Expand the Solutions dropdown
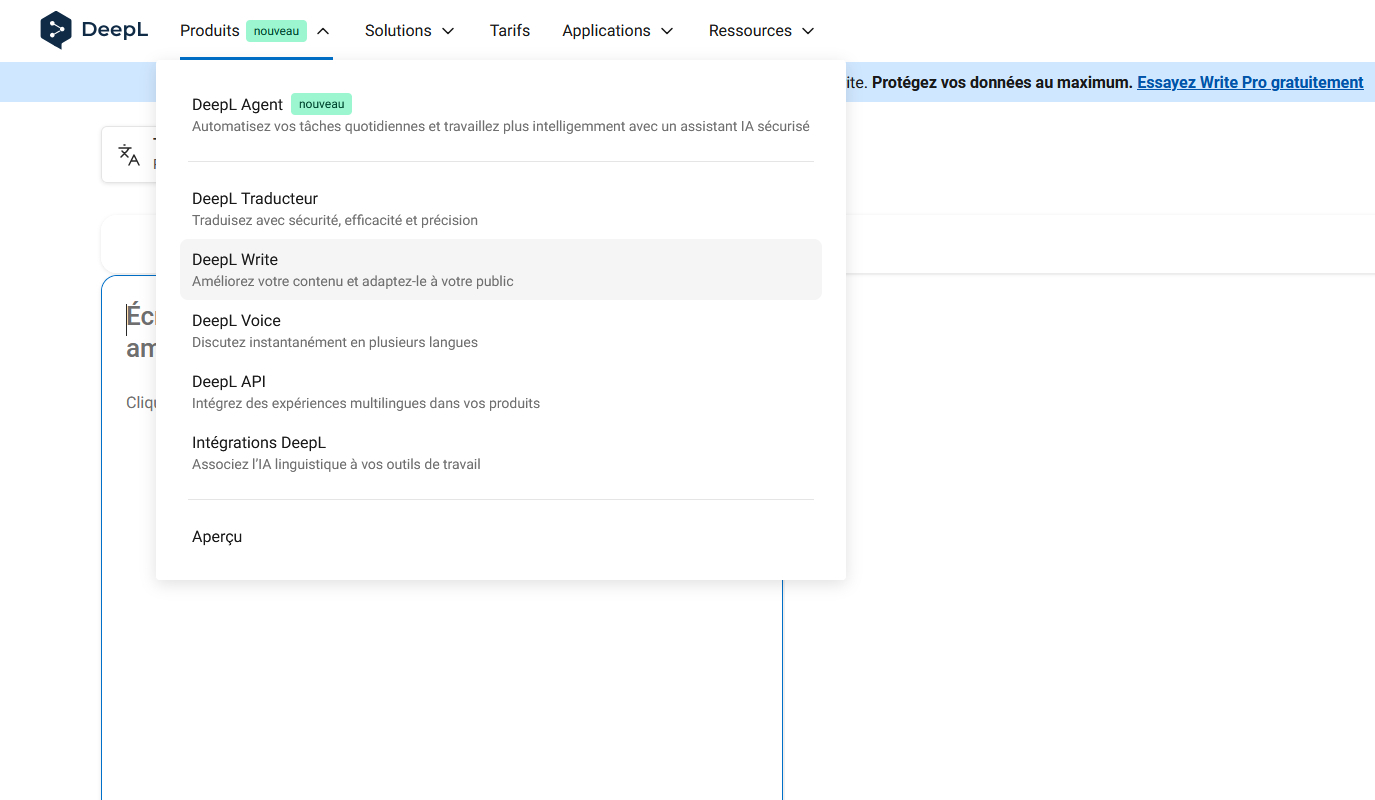This screenshot has width=1375, height=800. [x=409, y=31]
